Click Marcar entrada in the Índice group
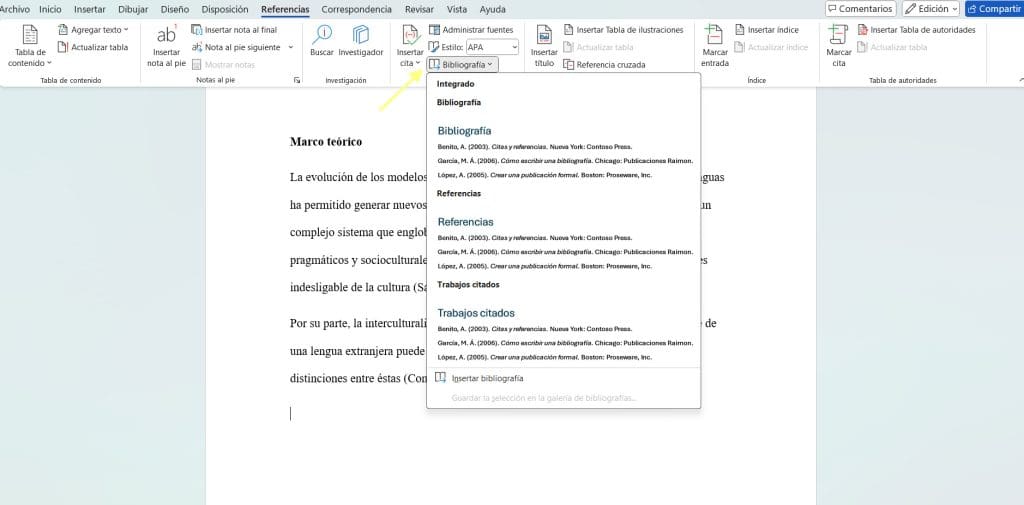The height and width of the screenshot is (505, 1024). [x=715, y=46]
